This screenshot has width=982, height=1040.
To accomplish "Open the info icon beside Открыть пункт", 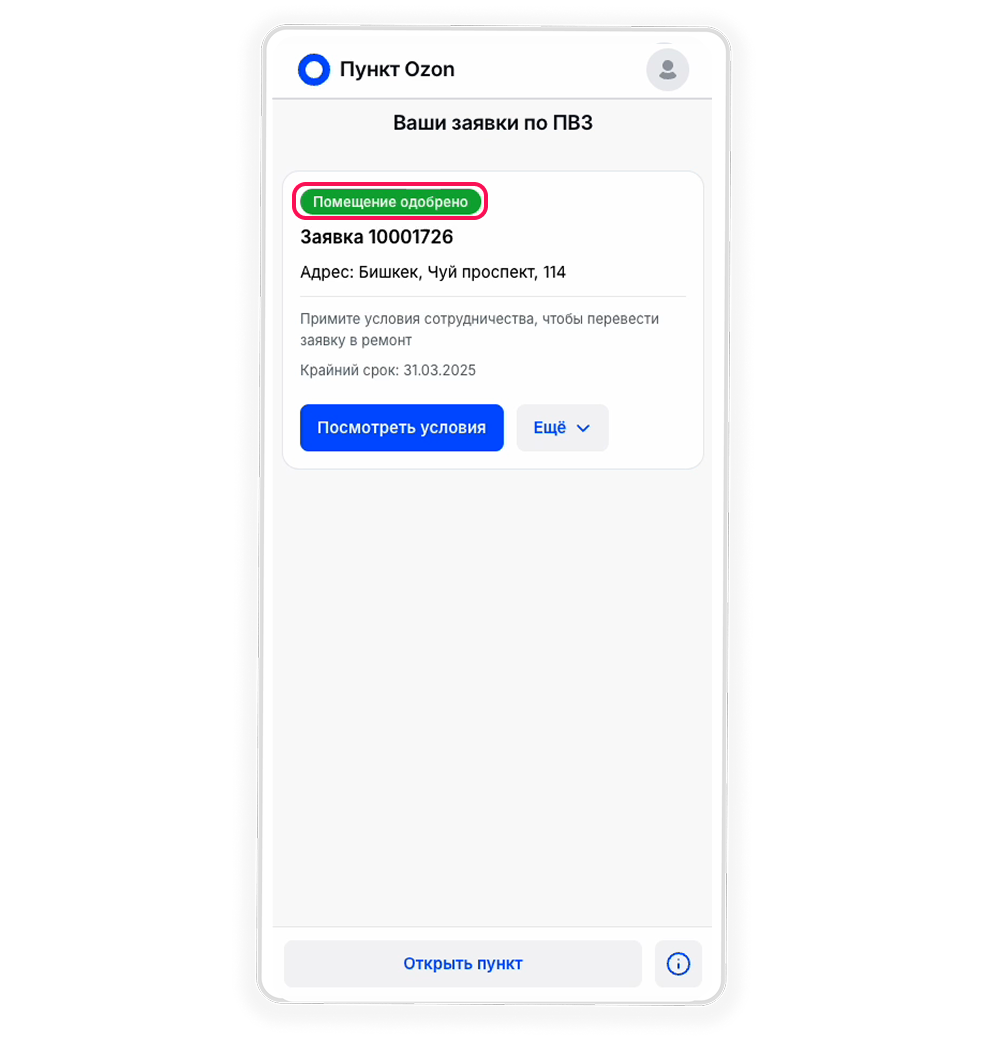I will tap(678, 963).
